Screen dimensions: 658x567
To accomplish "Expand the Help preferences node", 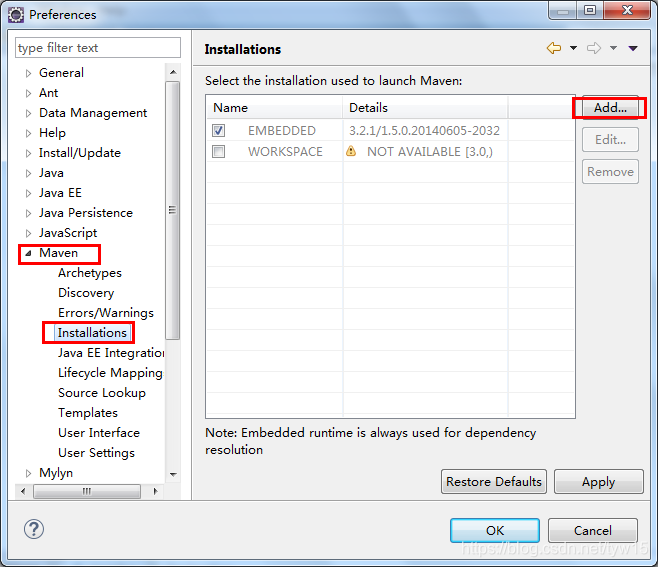I will 28,133.
